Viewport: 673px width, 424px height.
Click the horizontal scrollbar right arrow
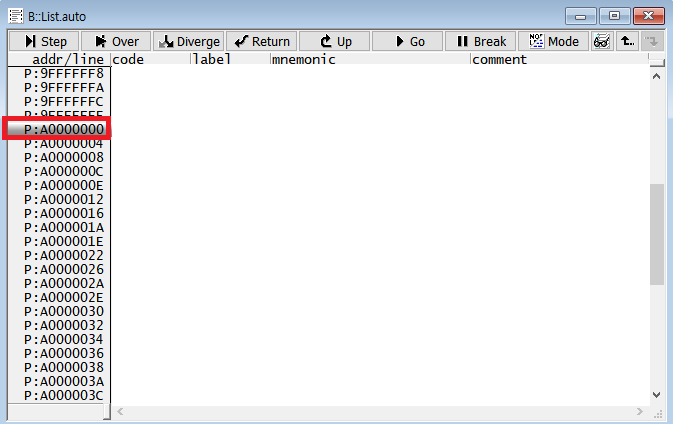[640, 412]
